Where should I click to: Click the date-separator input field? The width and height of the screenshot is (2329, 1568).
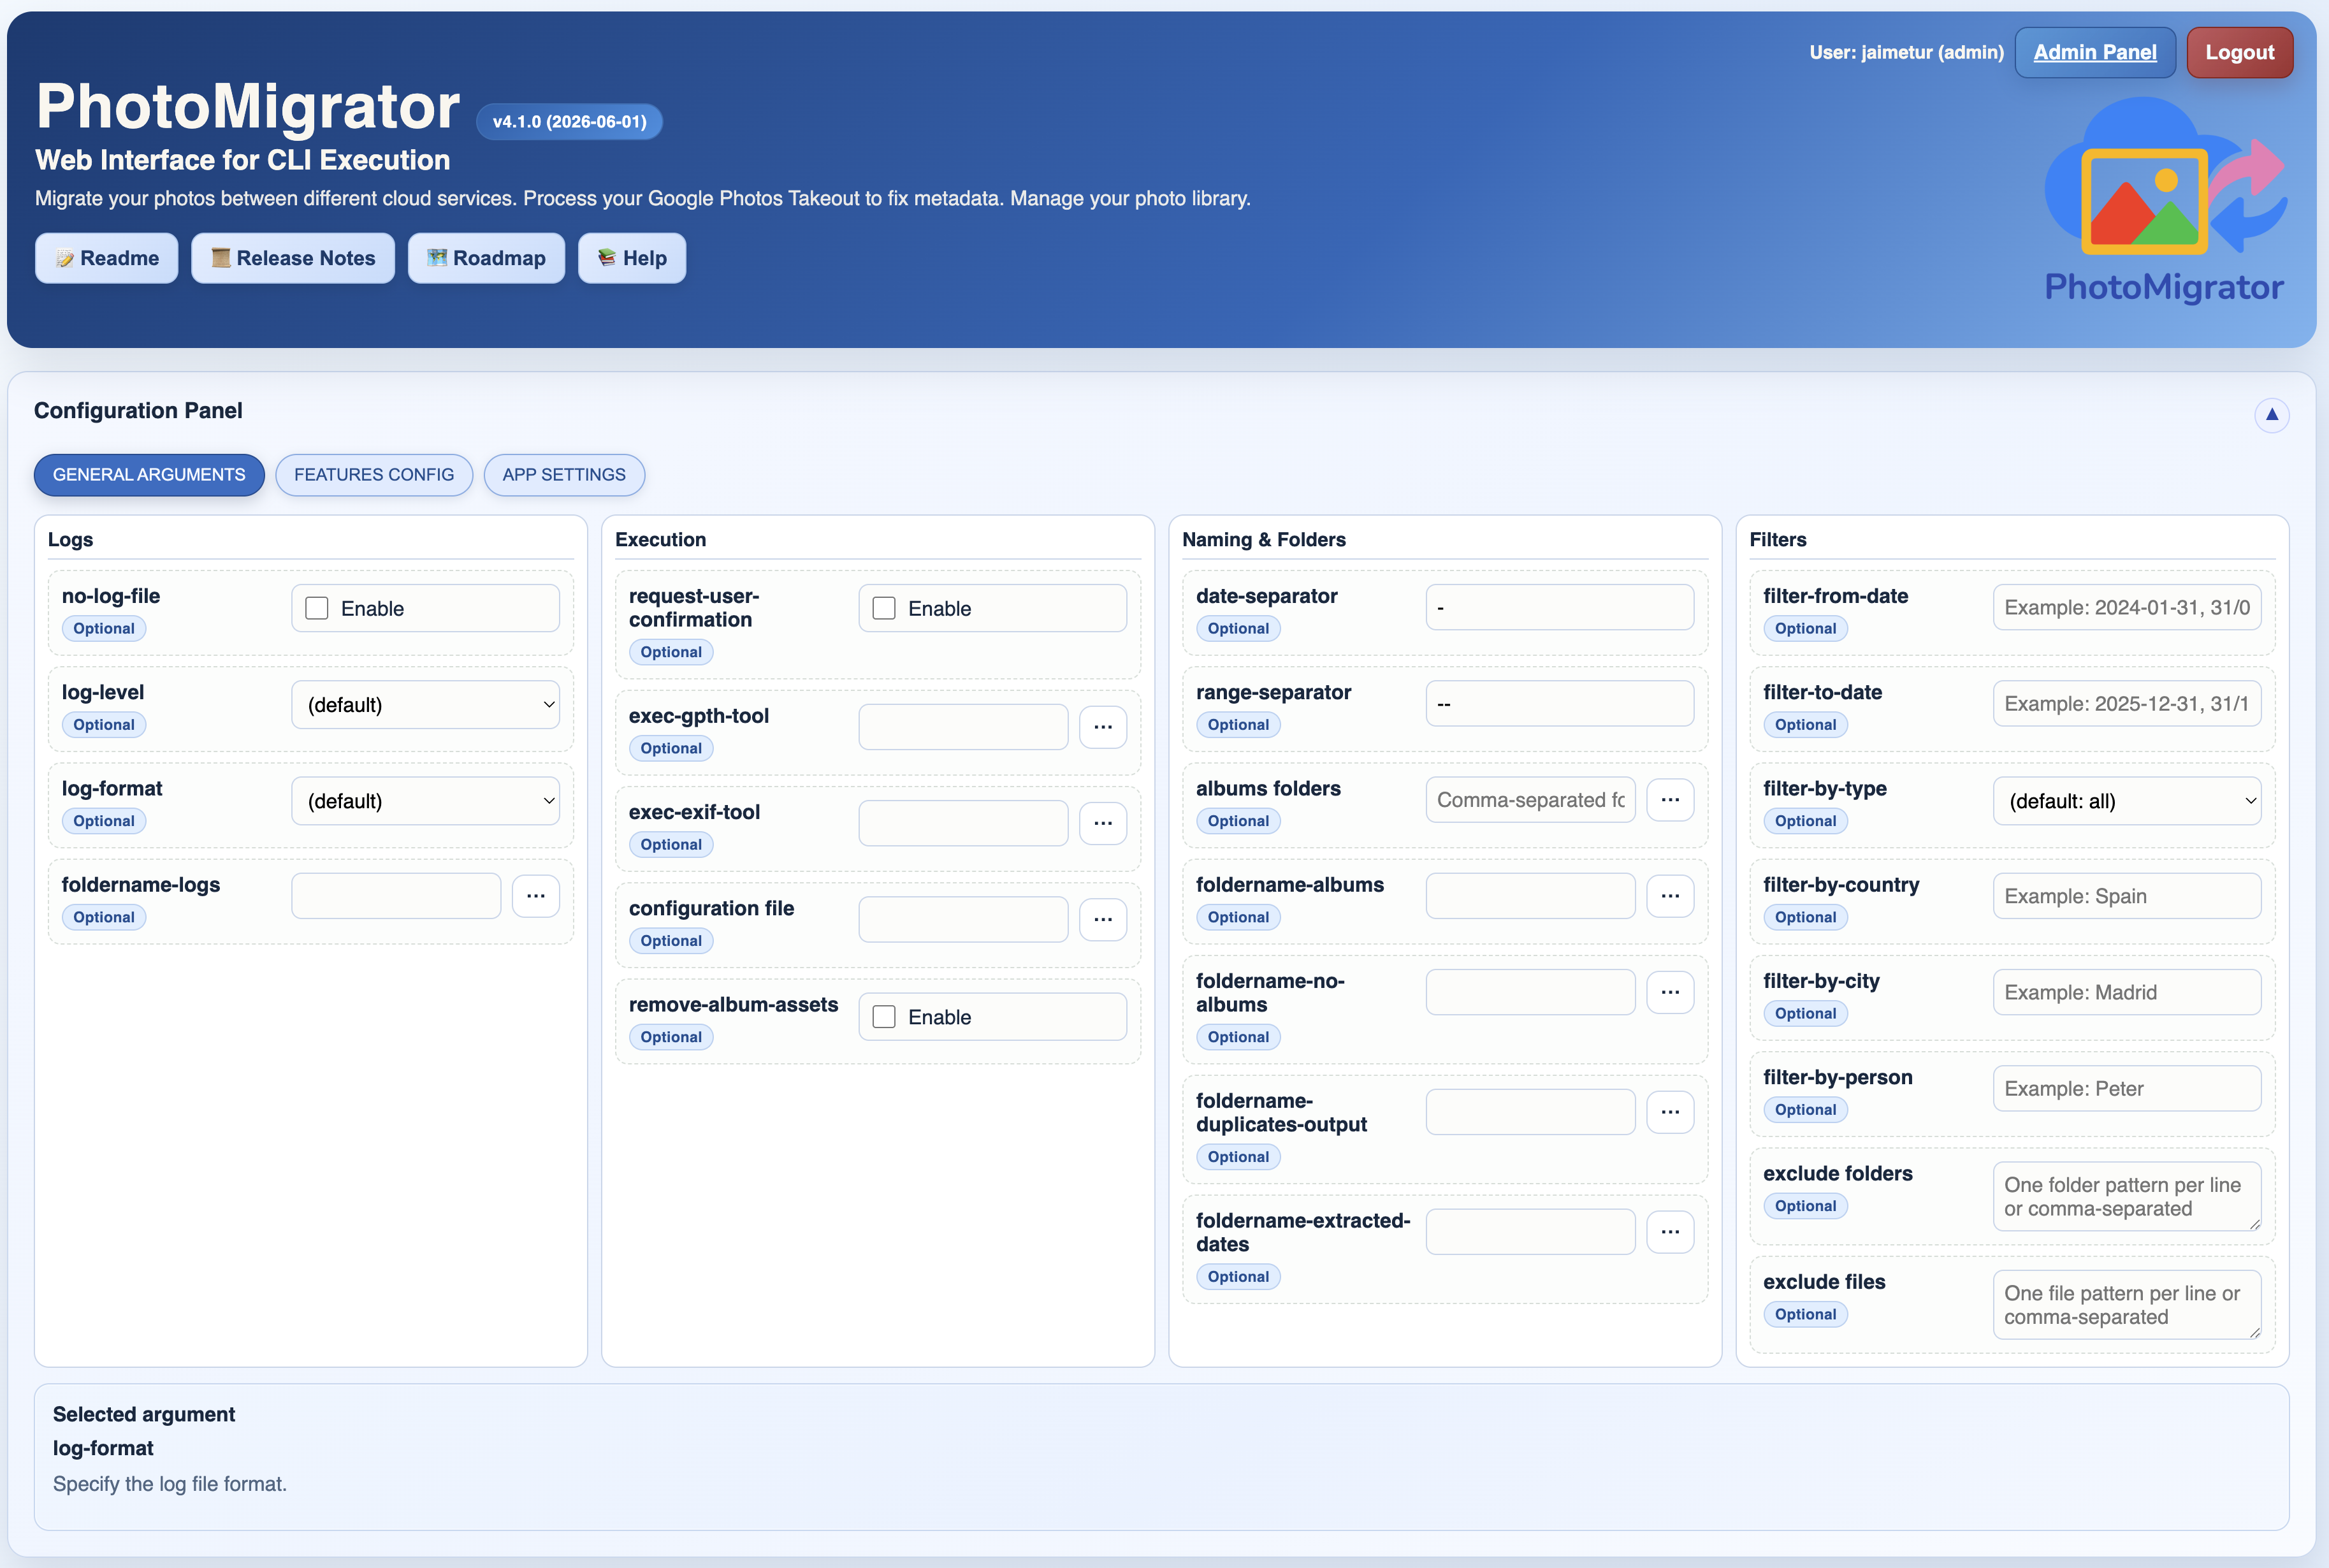1560,607
